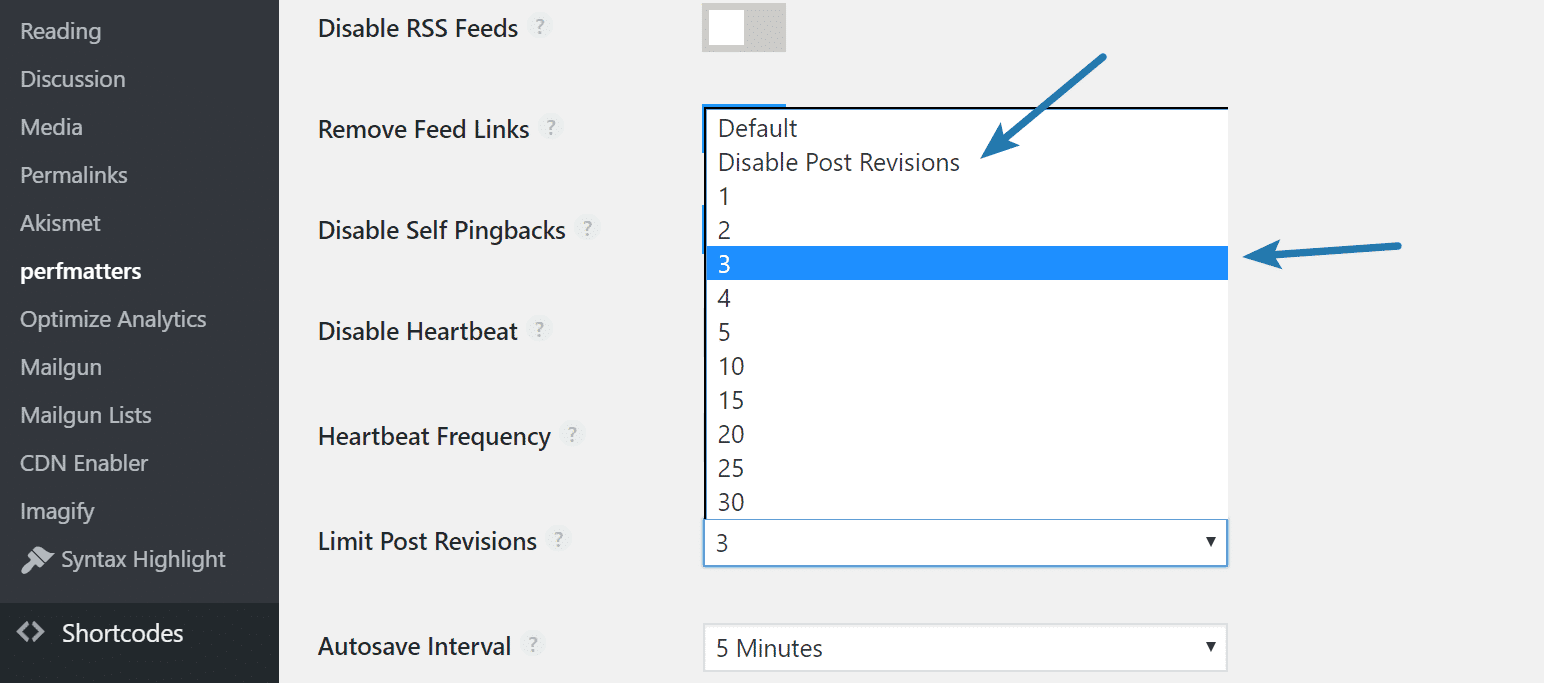1544x683 pixels.
Task: Select Media from the sidebar
Action: (x=50, y=126)
